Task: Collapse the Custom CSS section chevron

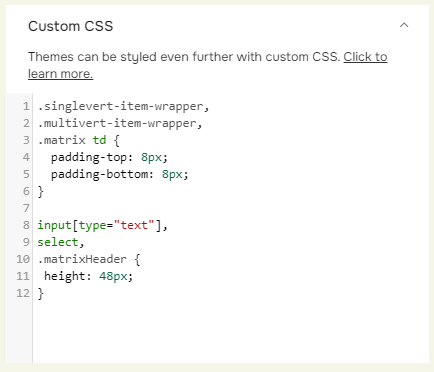Action: [x=404, y=25]
